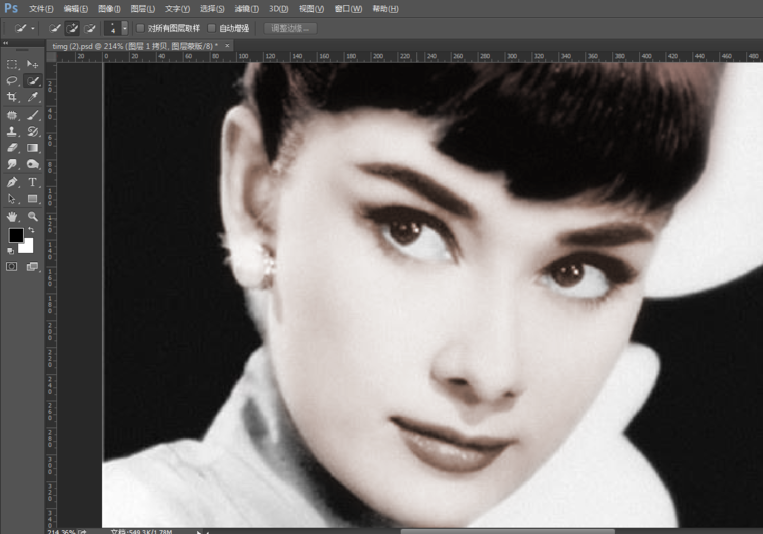Select the Clone Stamp tool
This screenshot has height=534, width=763.
coord(12,131)
